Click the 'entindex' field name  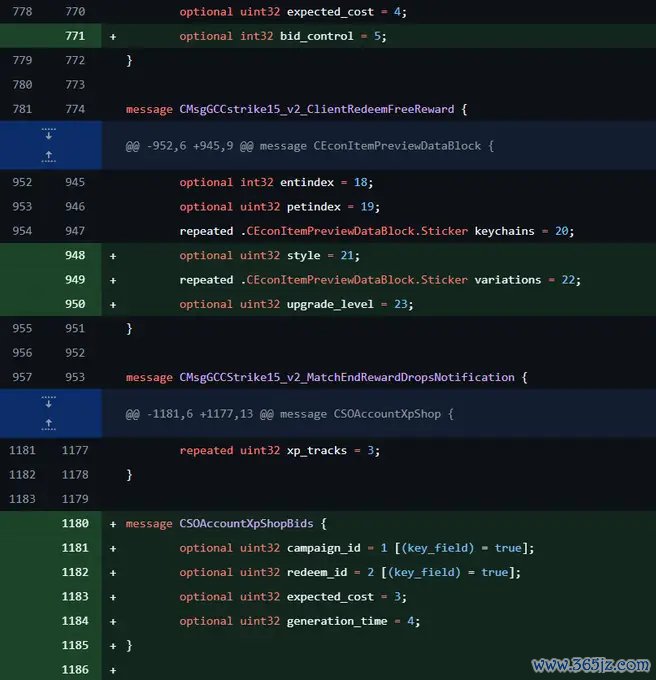click(x=307, y=182)
